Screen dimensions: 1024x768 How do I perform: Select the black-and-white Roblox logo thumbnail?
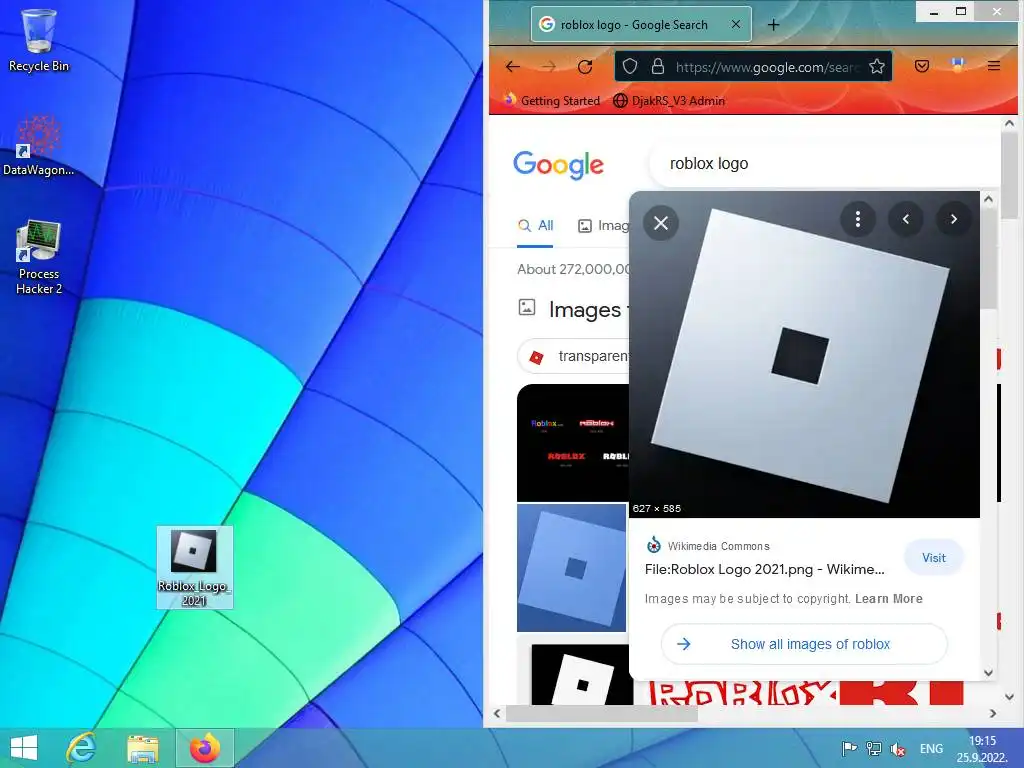coord(582,675)
